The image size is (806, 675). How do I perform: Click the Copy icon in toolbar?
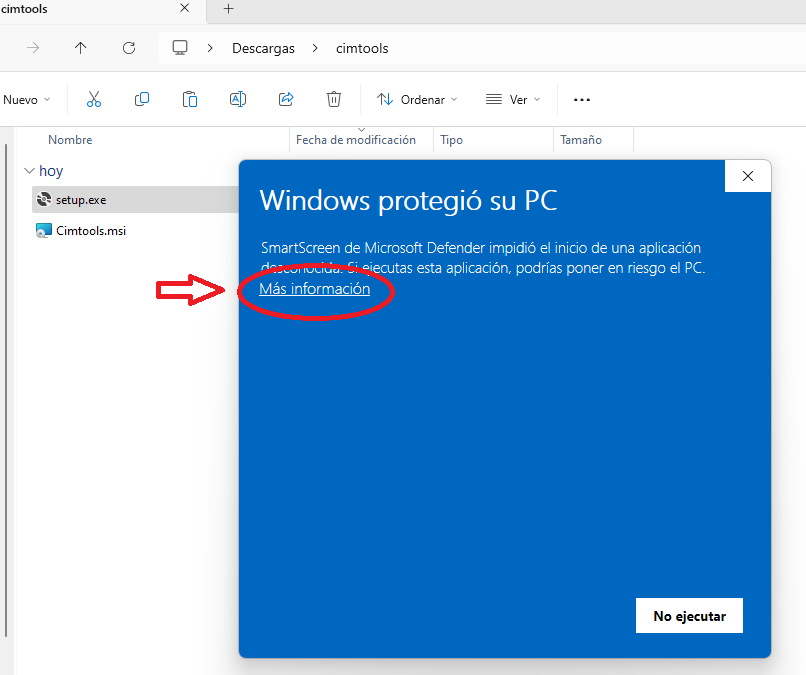(142, 99)
